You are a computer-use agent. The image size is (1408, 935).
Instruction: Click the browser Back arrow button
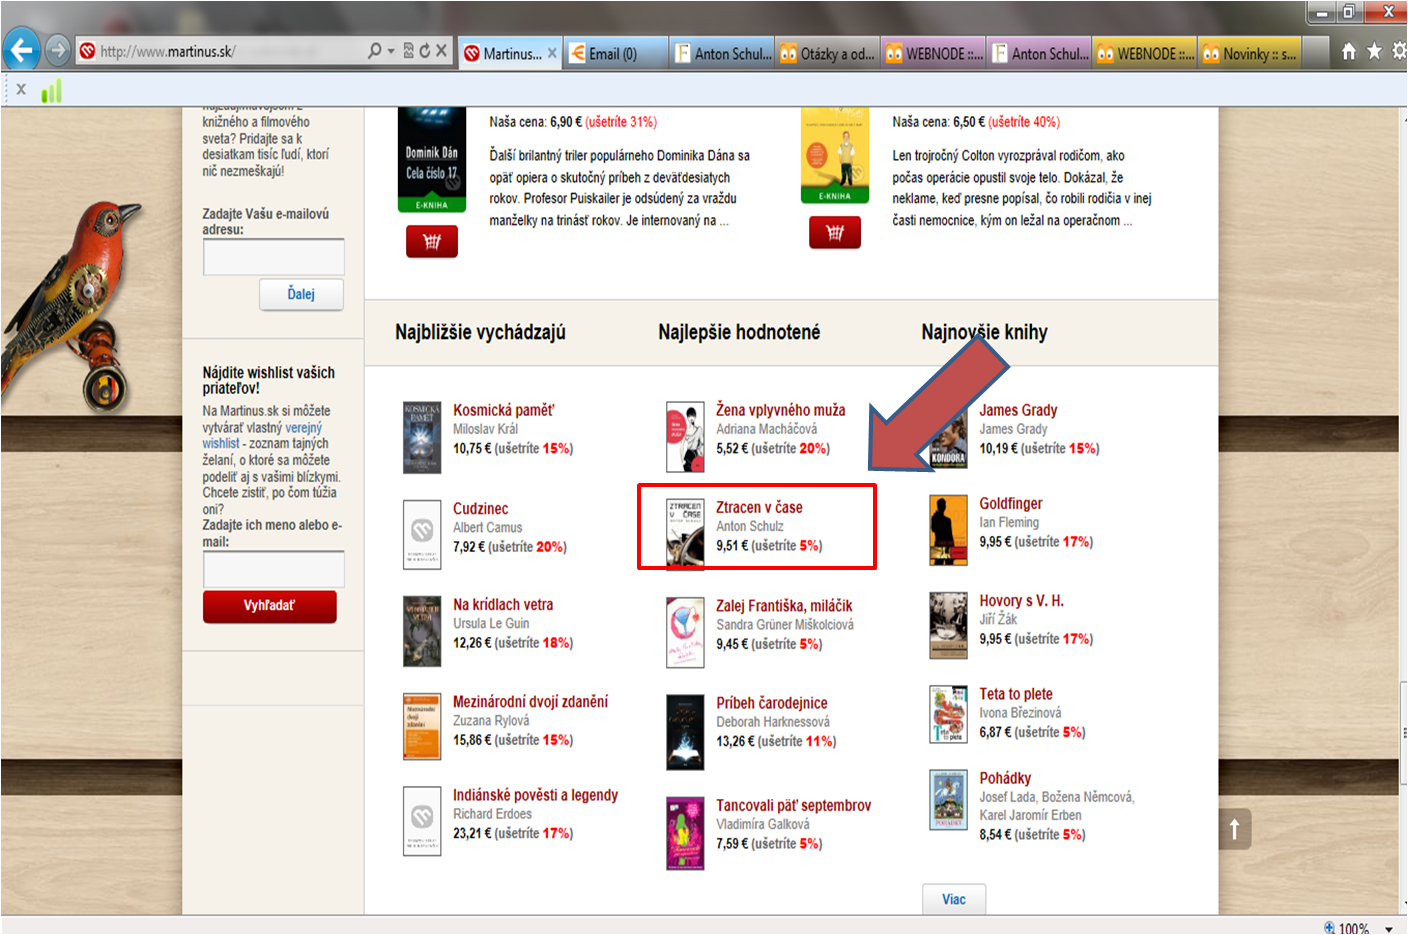[x=22, y=50]
